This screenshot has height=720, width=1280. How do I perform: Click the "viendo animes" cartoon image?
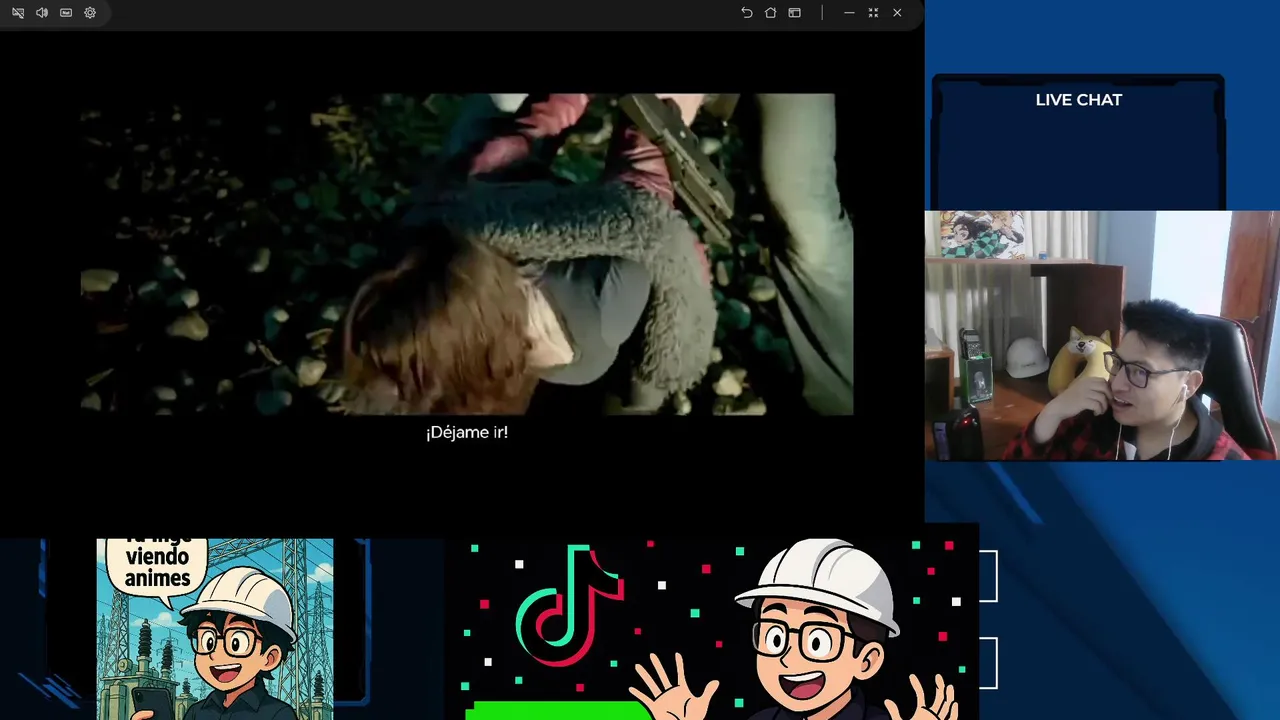click(215, 629)
